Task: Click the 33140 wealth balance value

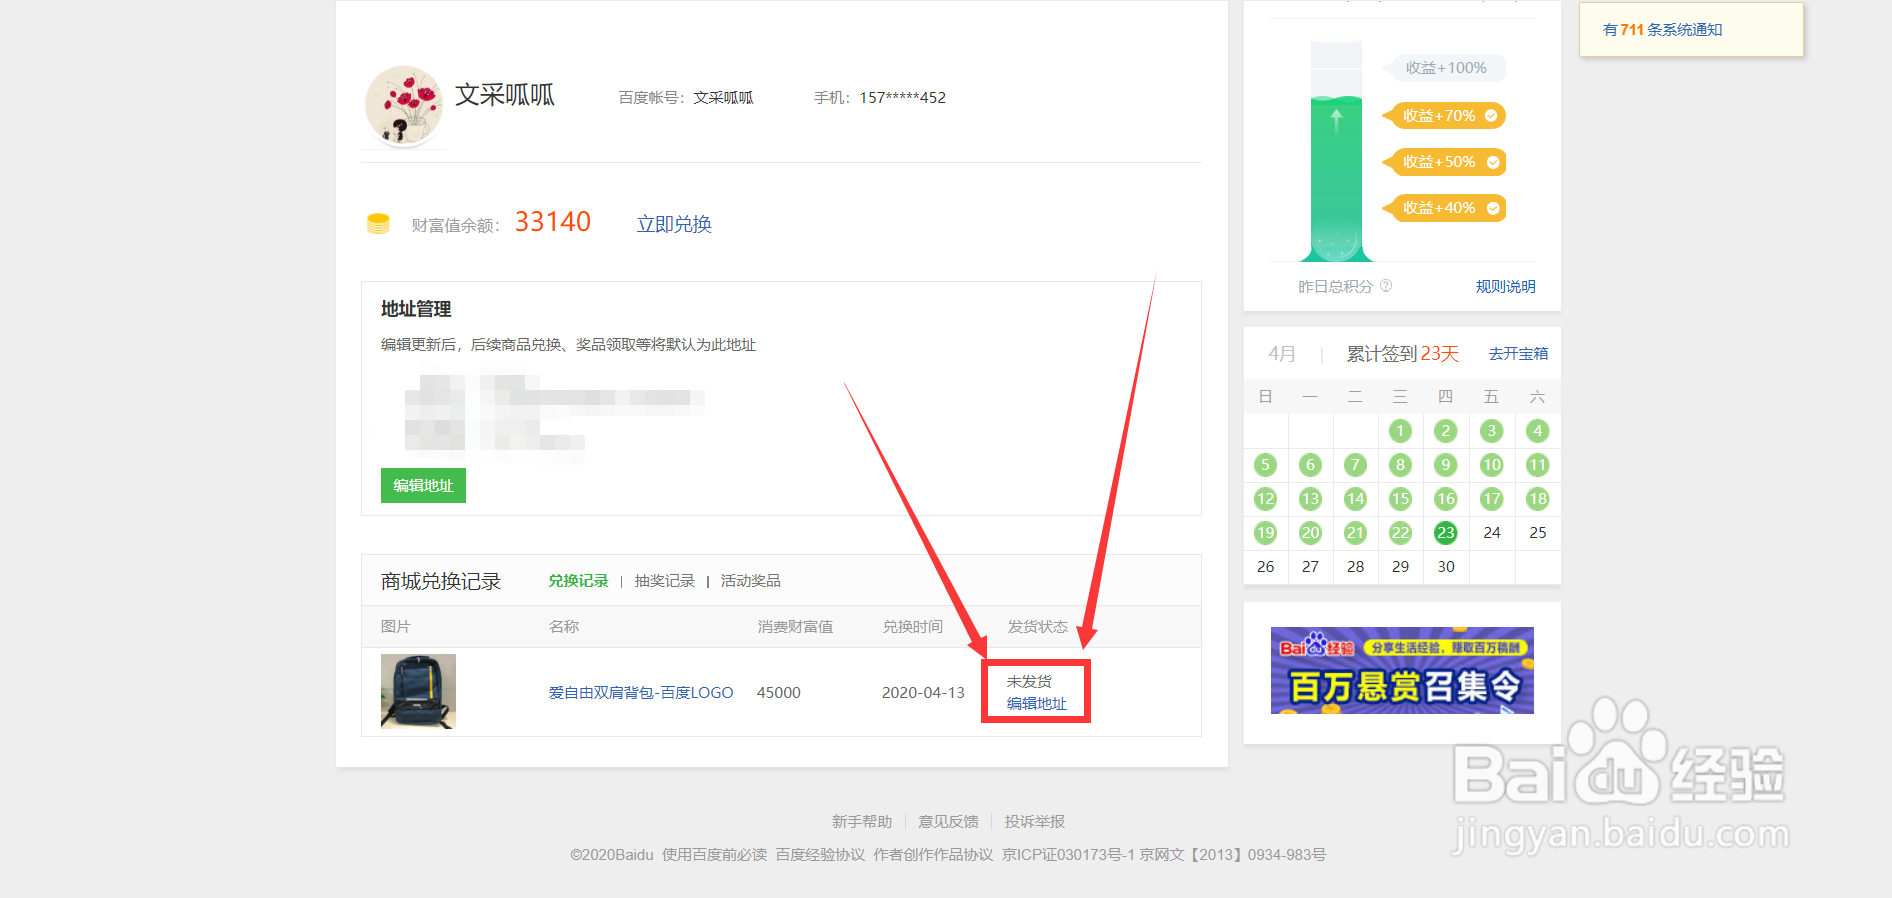Action: click(x=553, y=222)
